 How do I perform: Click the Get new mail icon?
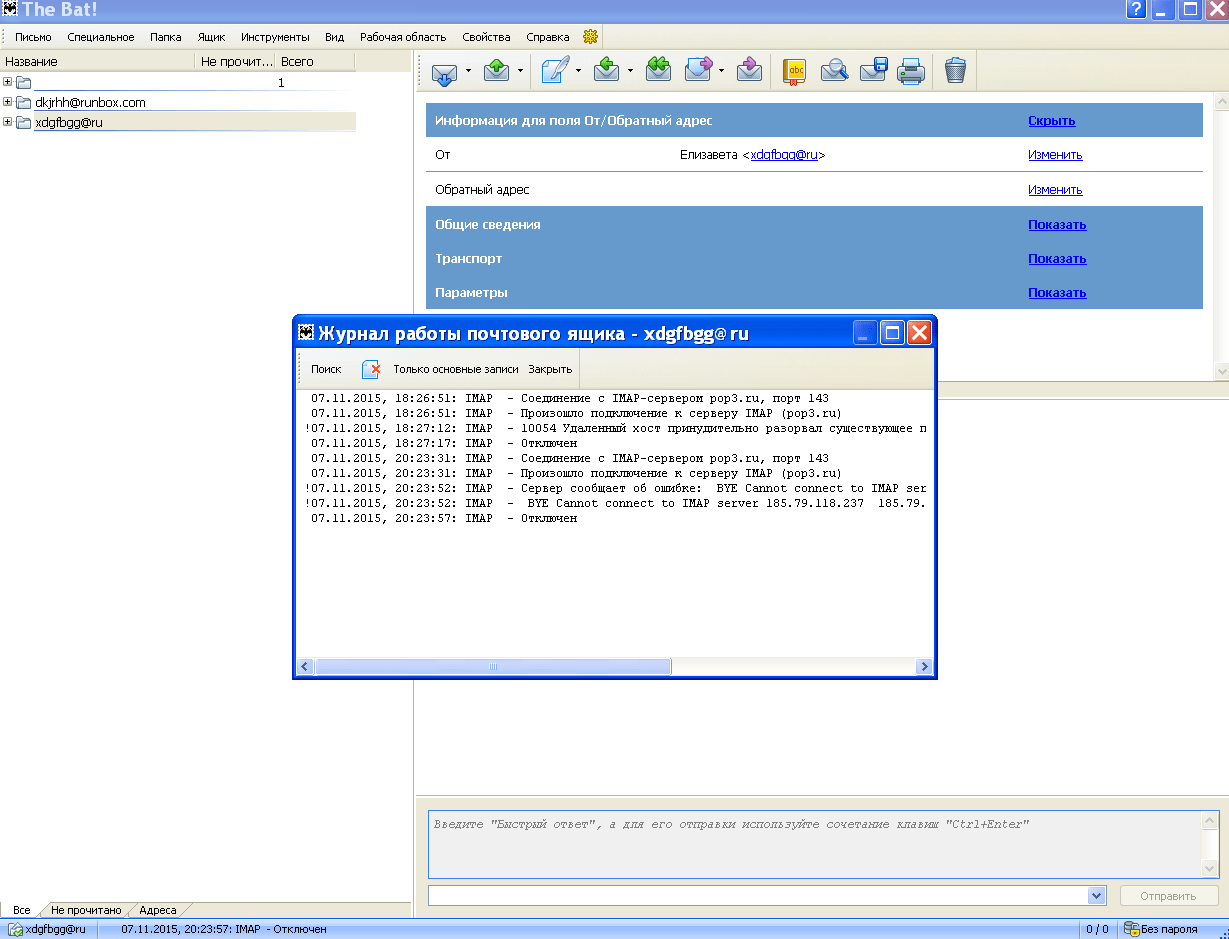coord(445,71)
